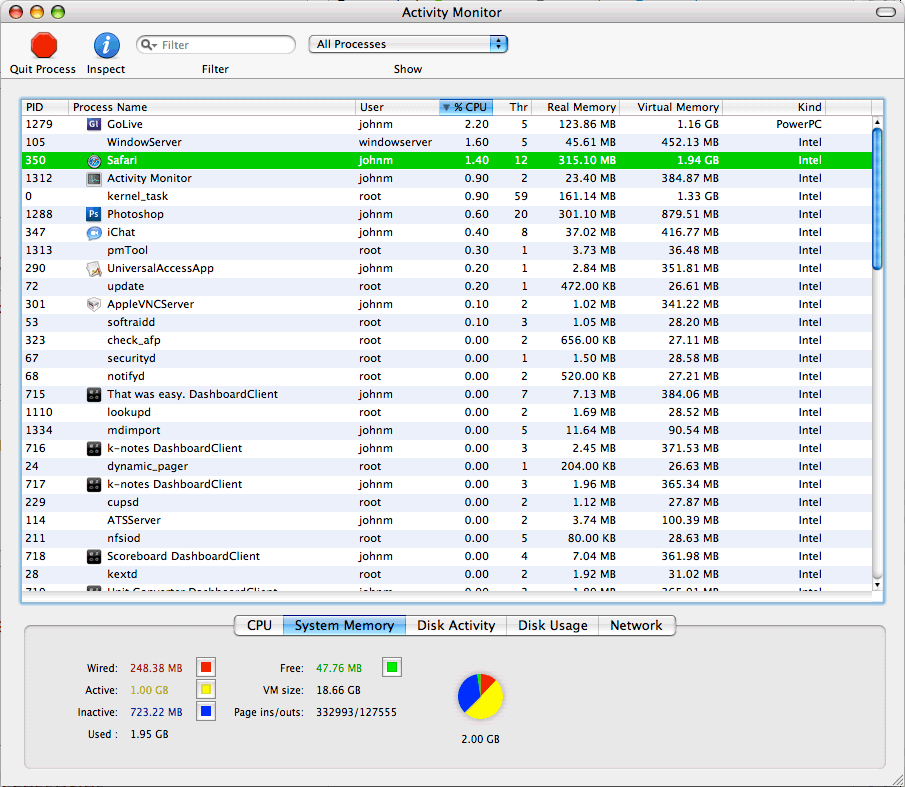
Task: Select the cupsd process row
Action: [x=447, y=503]
